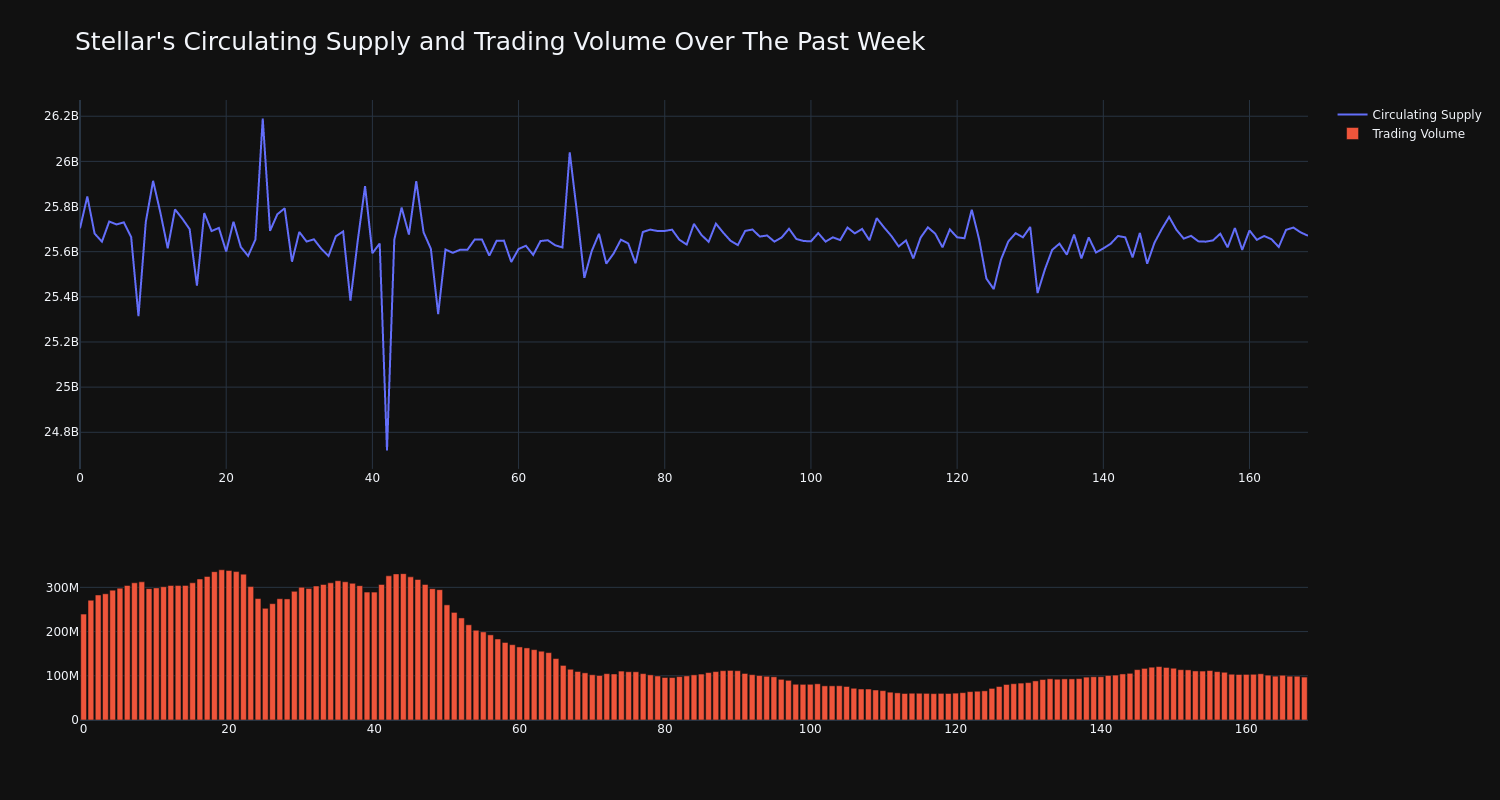Click the 300M volume axis label
Image resolution: width=1500 pixels, height=800 pixels.
coord(61,588)
